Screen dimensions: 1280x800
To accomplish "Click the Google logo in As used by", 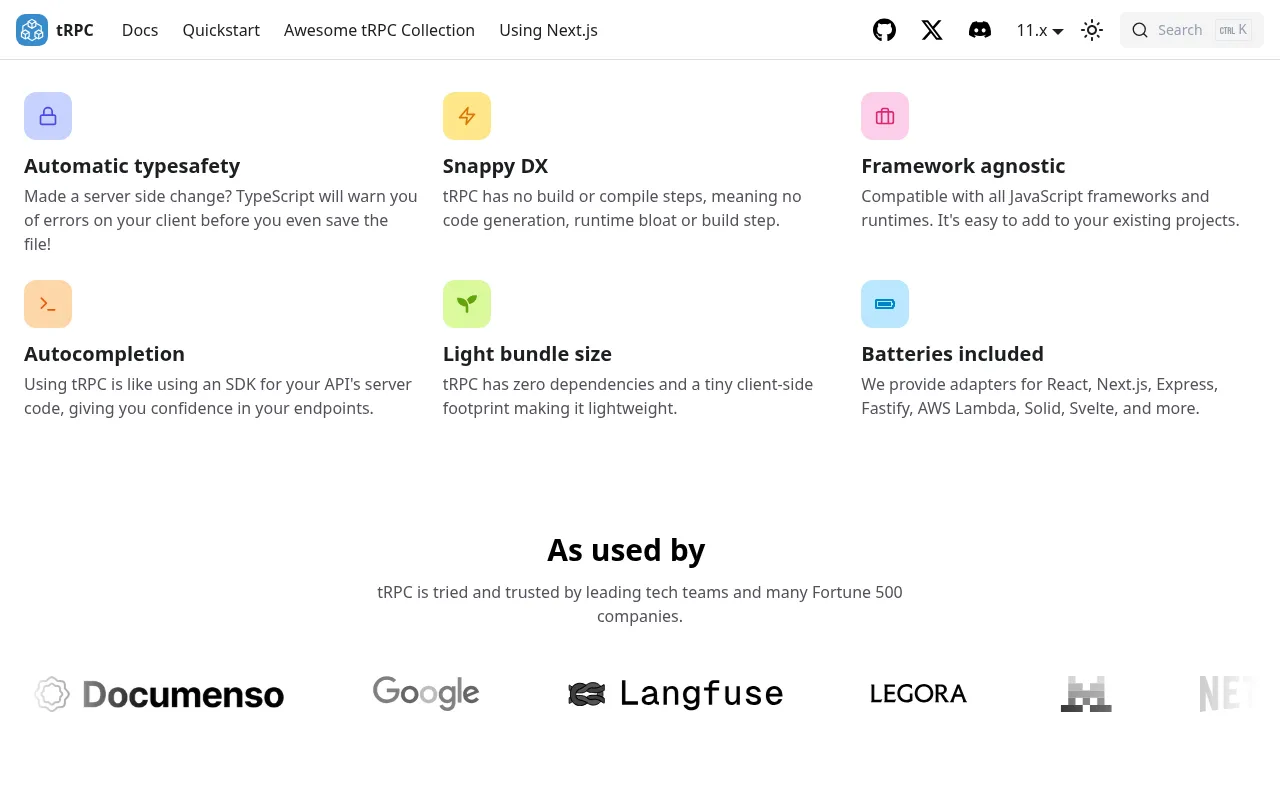I will (x=426, y=693).
